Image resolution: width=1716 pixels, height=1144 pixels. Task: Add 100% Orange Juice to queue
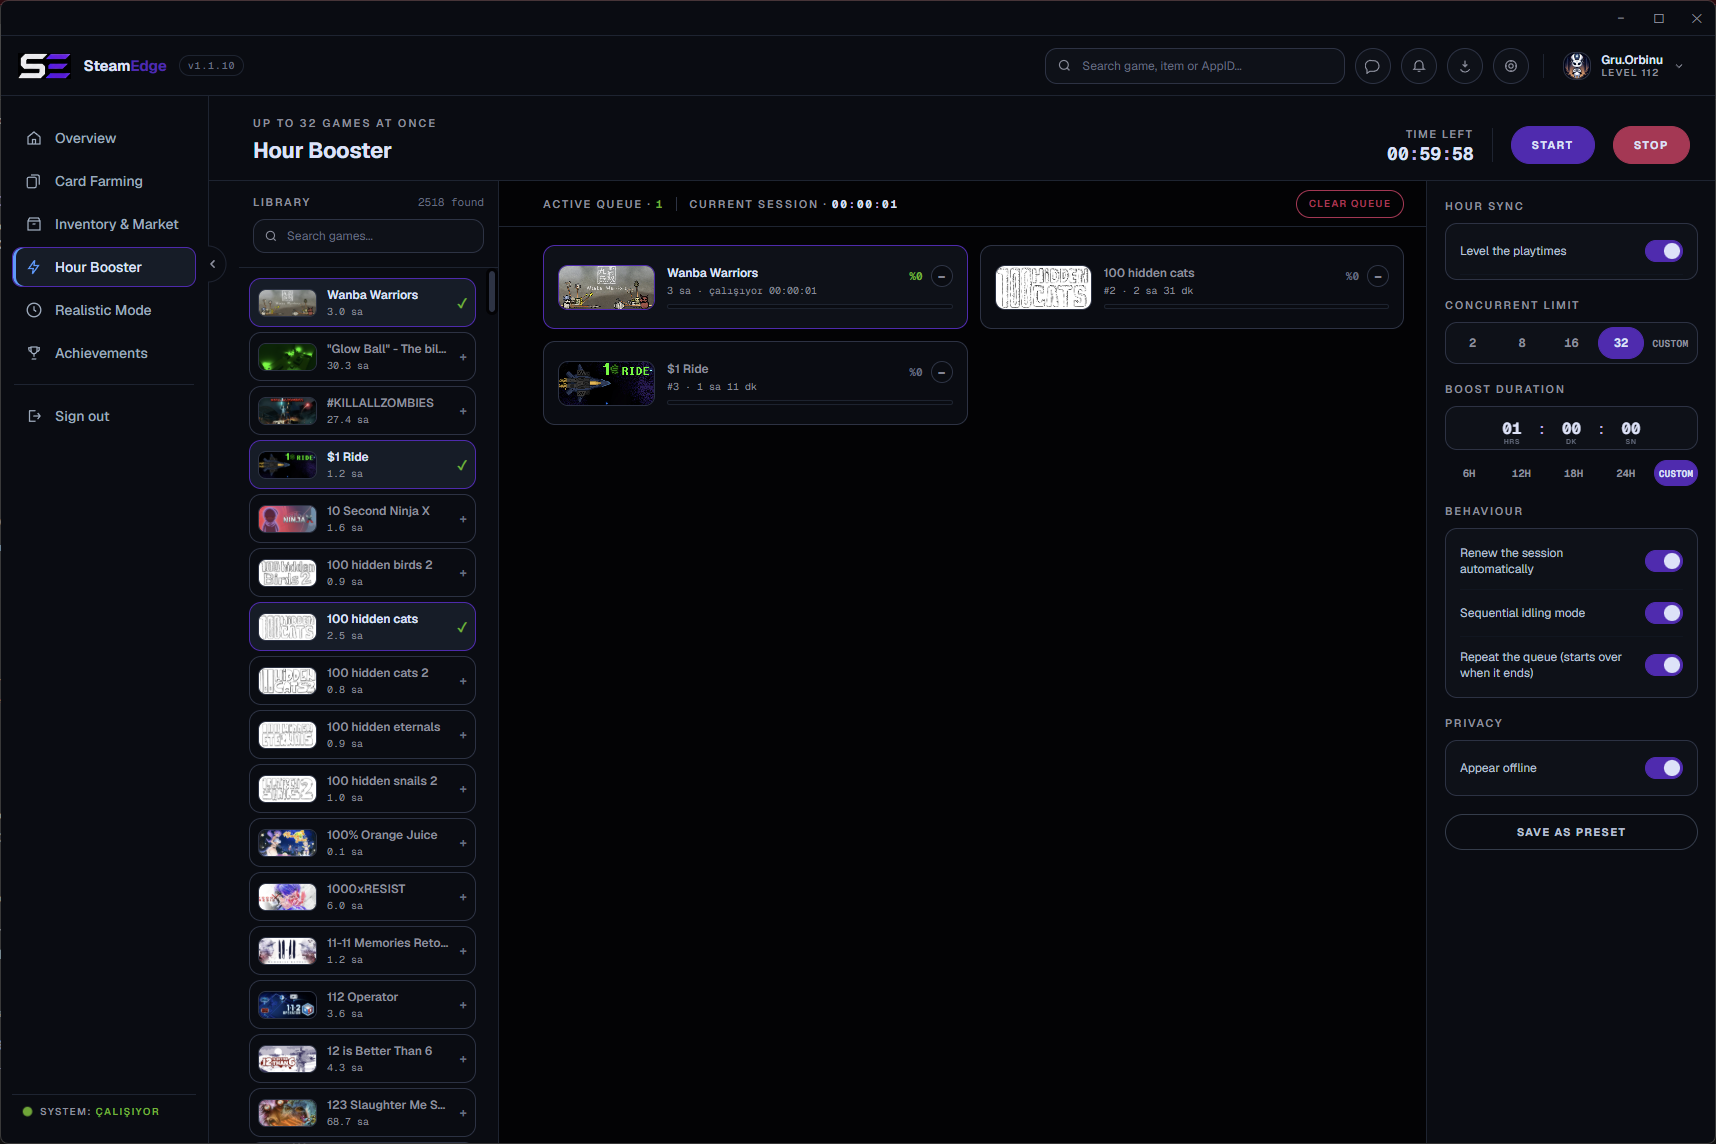(x=463, y=843)
